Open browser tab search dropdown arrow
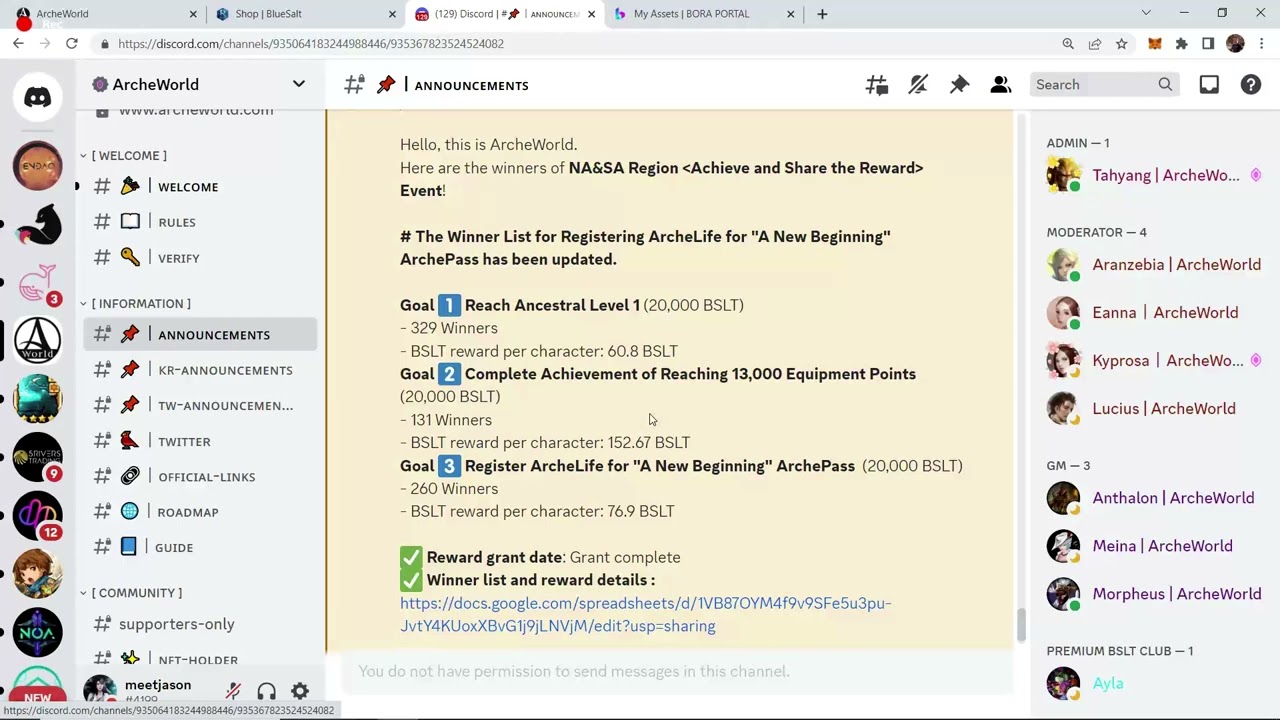The height and width of the screenshot is (720, 1280). tap(1146, 14)
